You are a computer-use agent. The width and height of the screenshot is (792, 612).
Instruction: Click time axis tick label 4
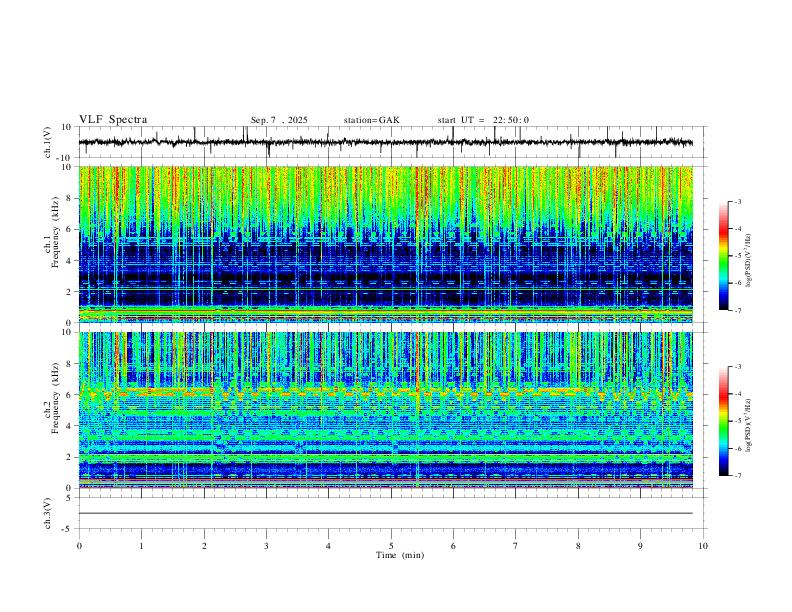point(328,546)
